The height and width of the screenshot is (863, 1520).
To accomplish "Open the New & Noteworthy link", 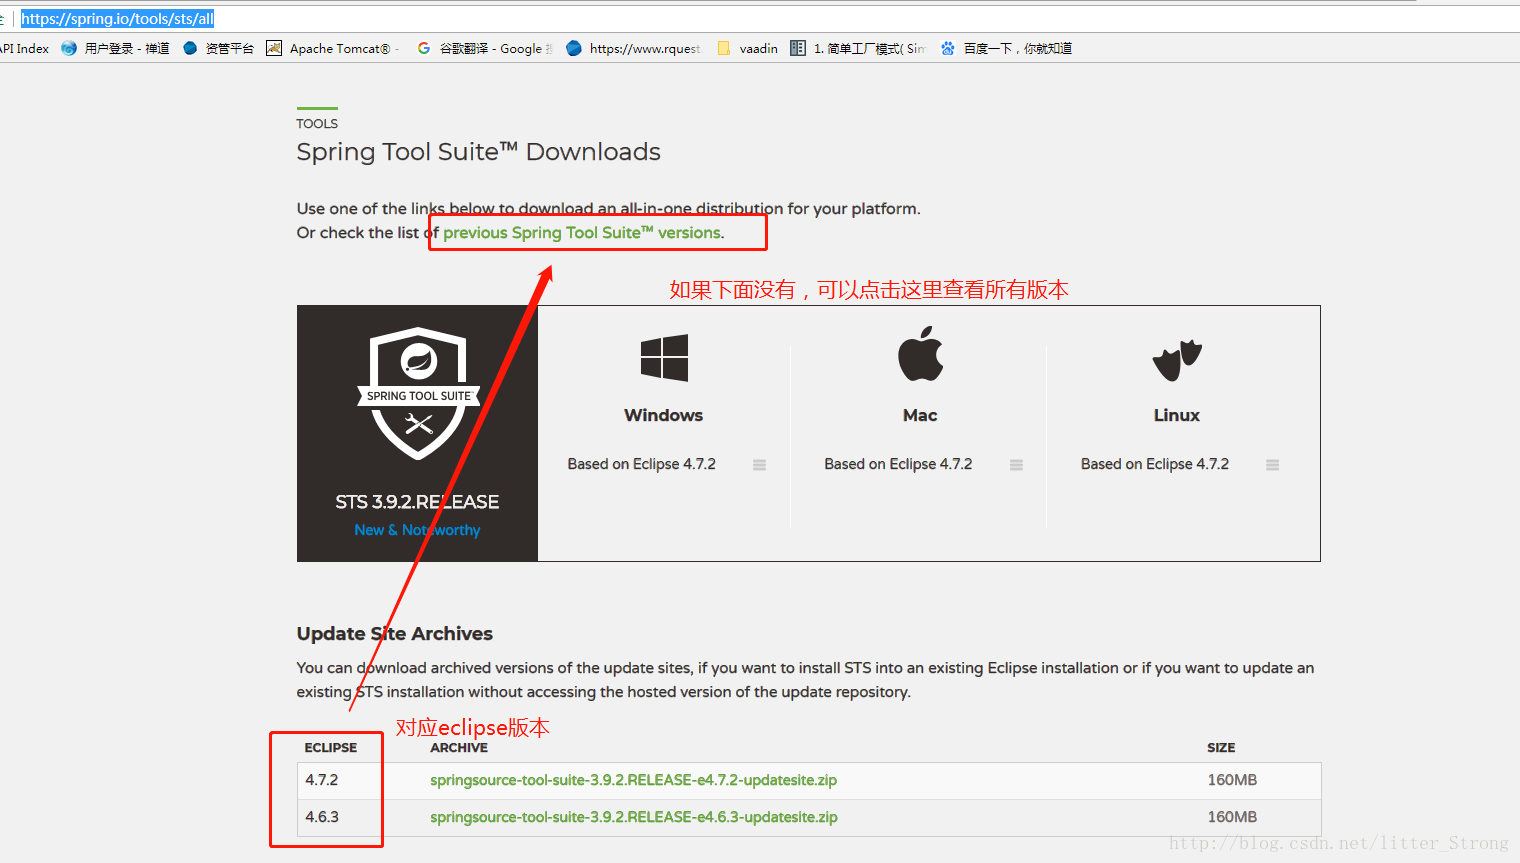I will point(417,530).
